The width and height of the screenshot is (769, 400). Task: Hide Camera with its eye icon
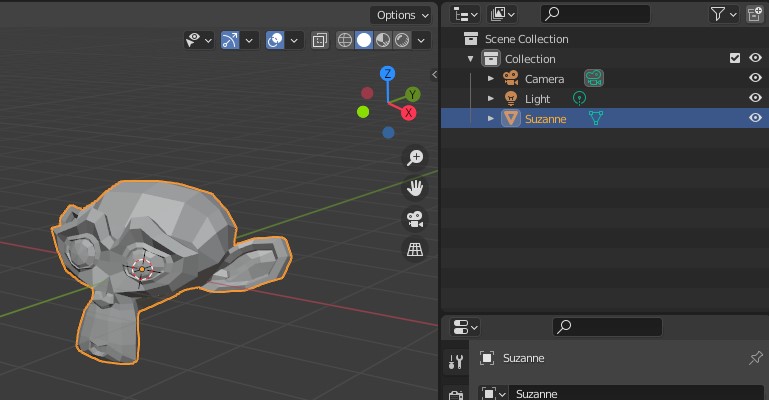(x=755, y=78)
